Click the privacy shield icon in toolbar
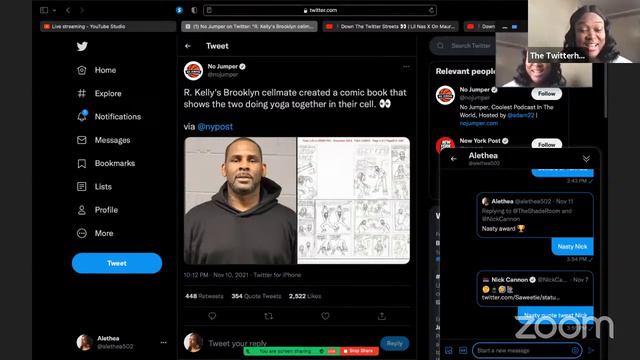This screenshot has height=360, width=640. coord(194,10)
